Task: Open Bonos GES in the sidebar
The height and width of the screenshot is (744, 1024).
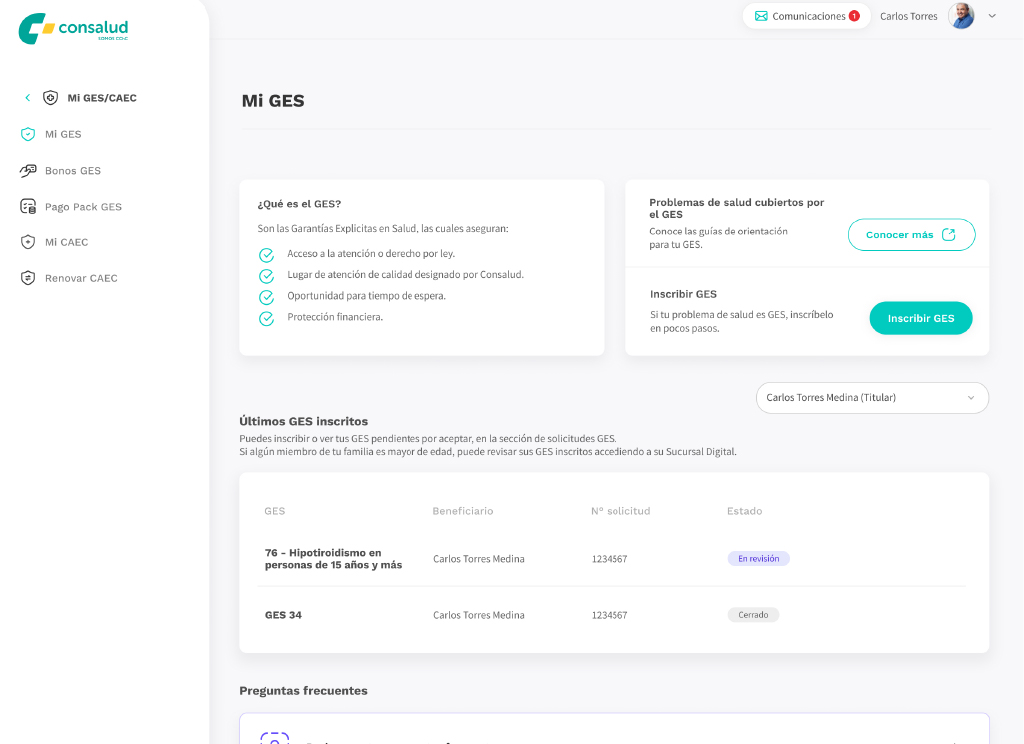Action: pyautogui.click(x=73, y=171)
